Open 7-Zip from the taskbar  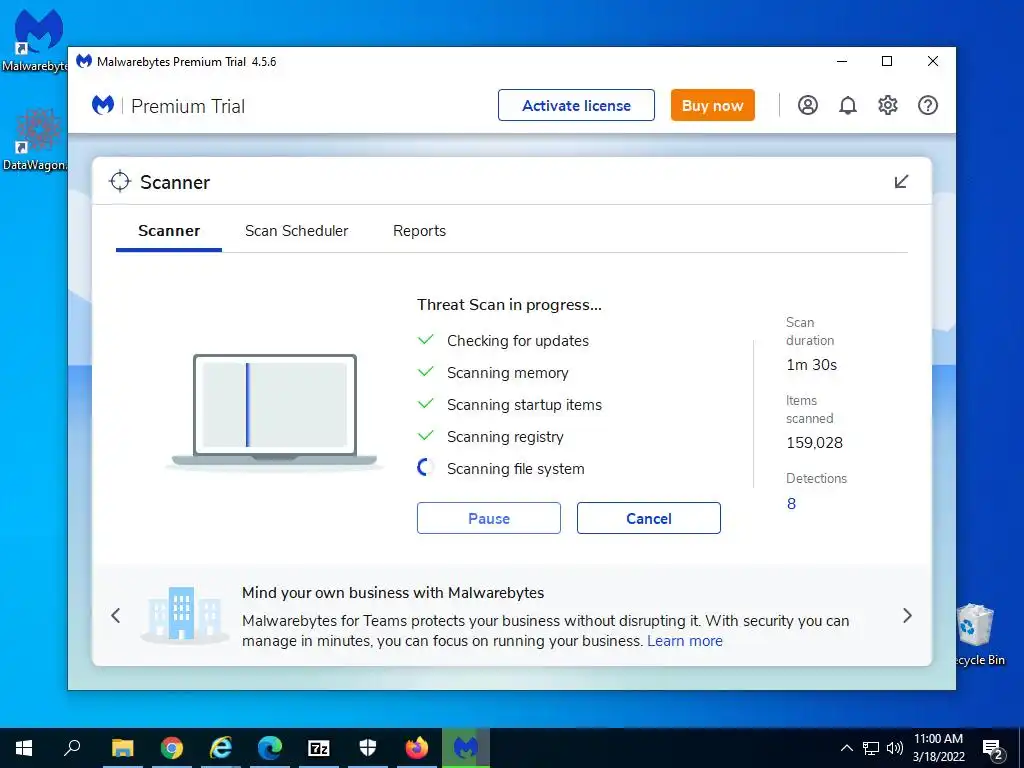pos(319,748)
